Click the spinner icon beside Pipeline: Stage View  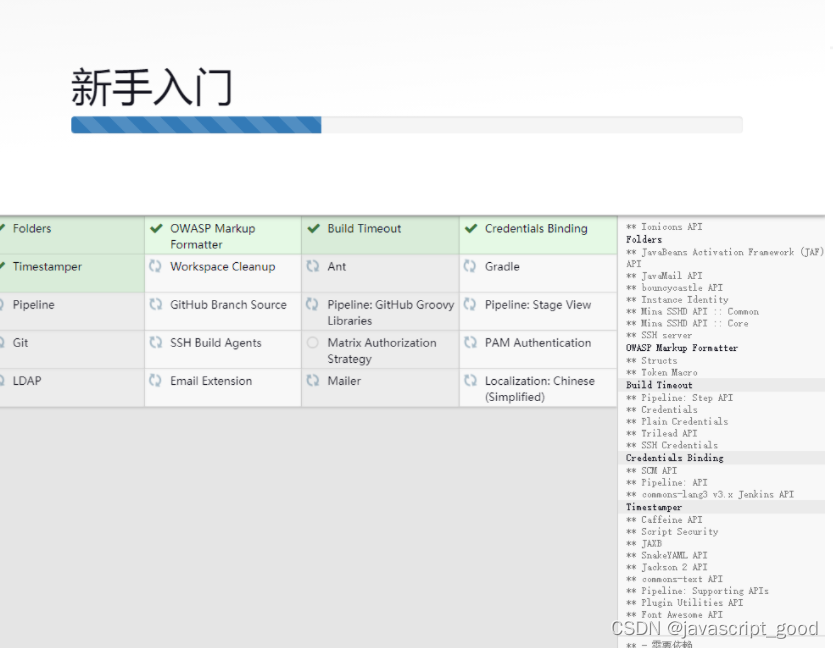pos(470,304)
